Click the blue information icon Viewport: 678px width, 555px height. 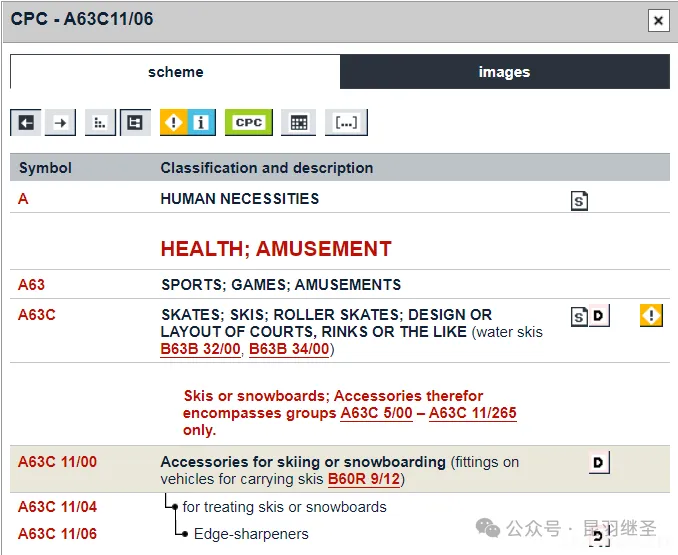(201, 122)
